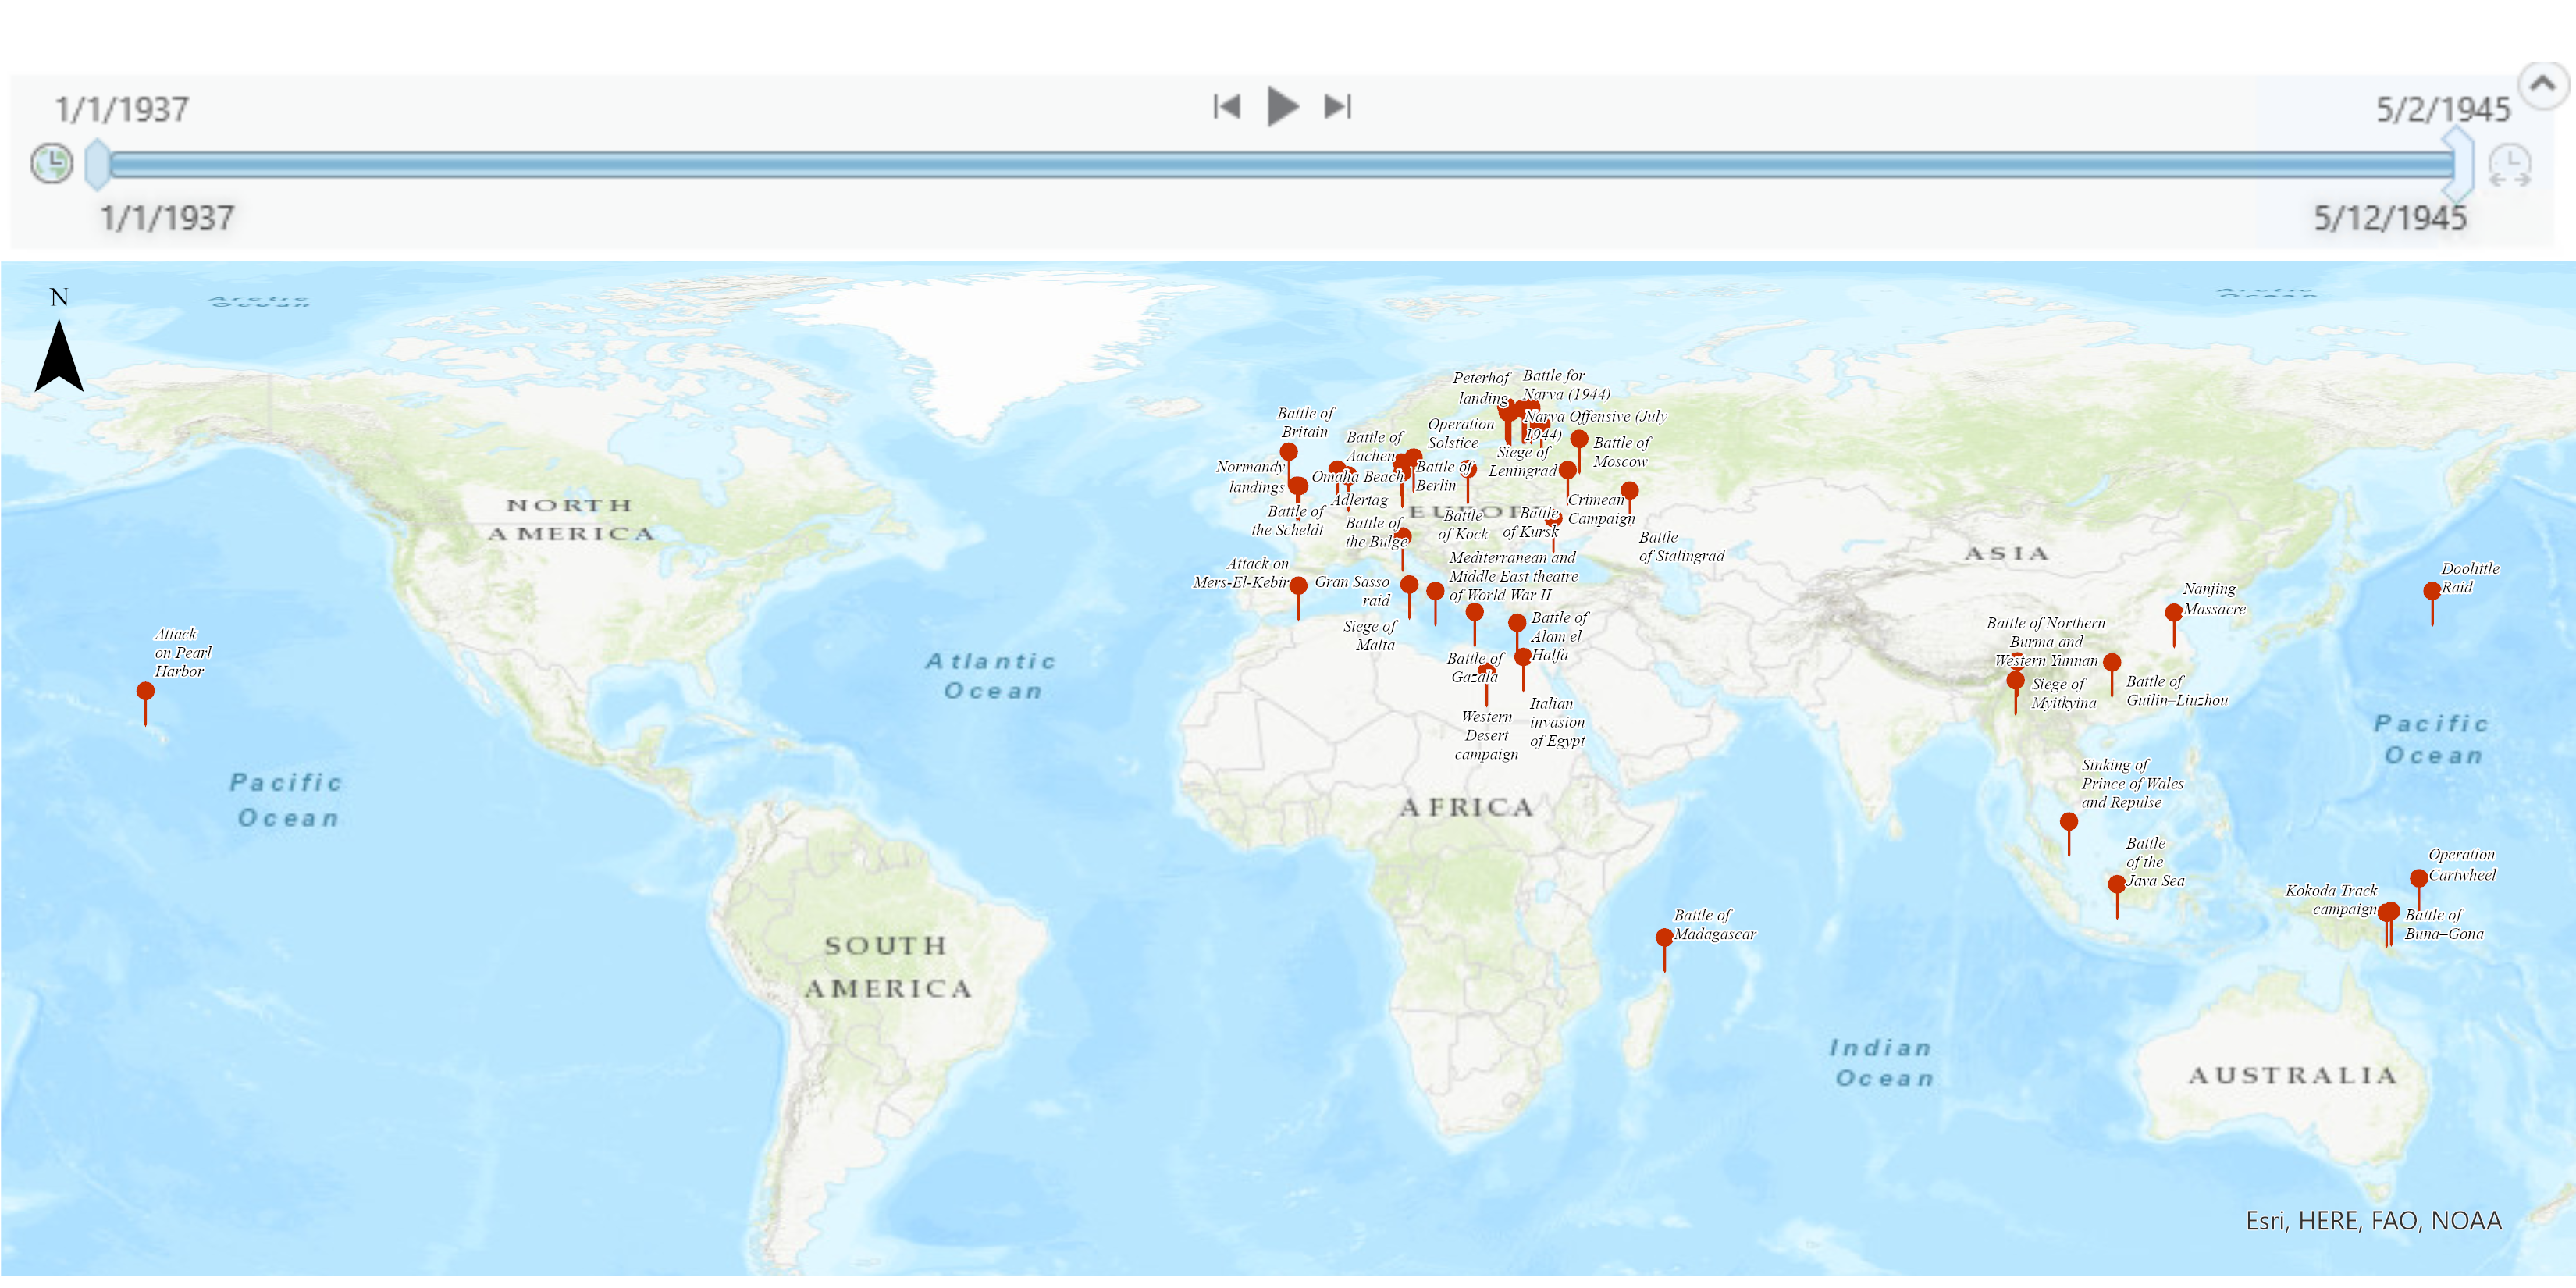Select the Gran Sasso raid pin
2576x1288 pixels.
(x=1409, y=597)
